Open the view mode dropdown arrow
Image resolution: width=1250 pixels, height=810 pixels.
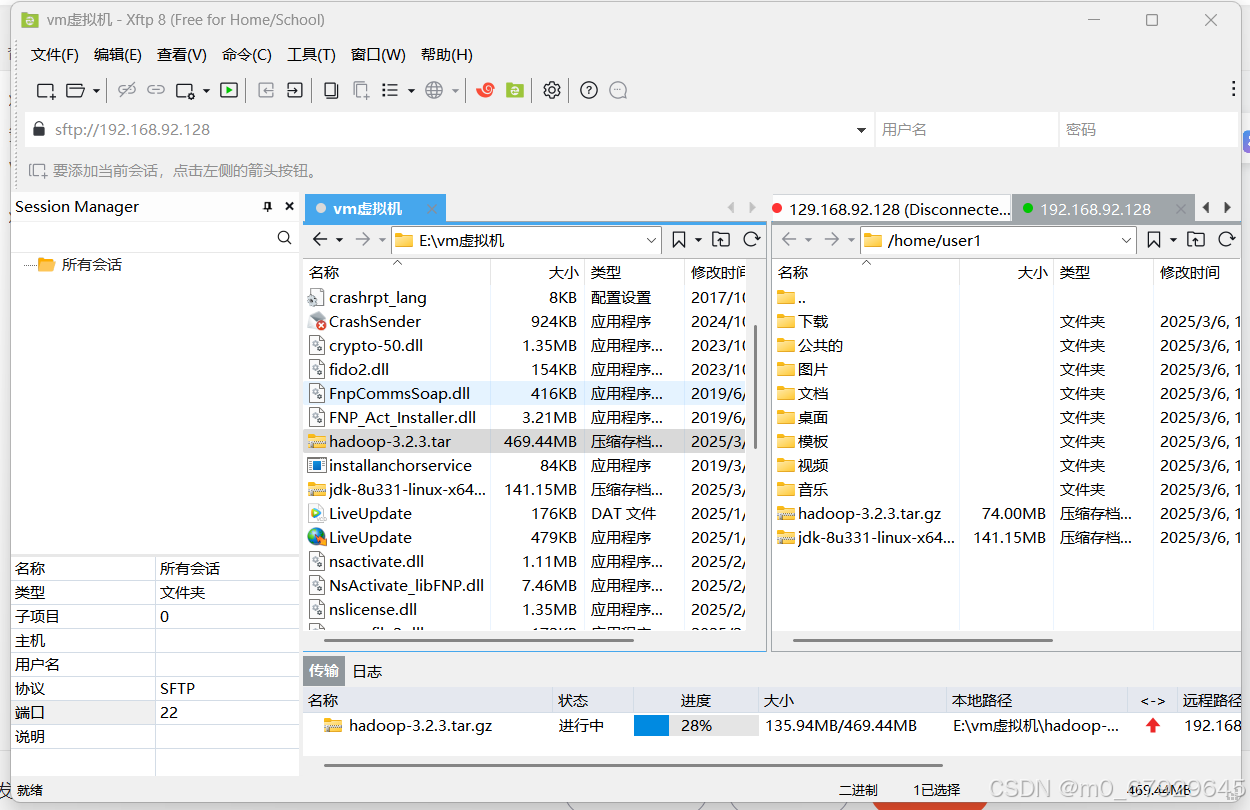pyautogui.click(x=411, y=91)
